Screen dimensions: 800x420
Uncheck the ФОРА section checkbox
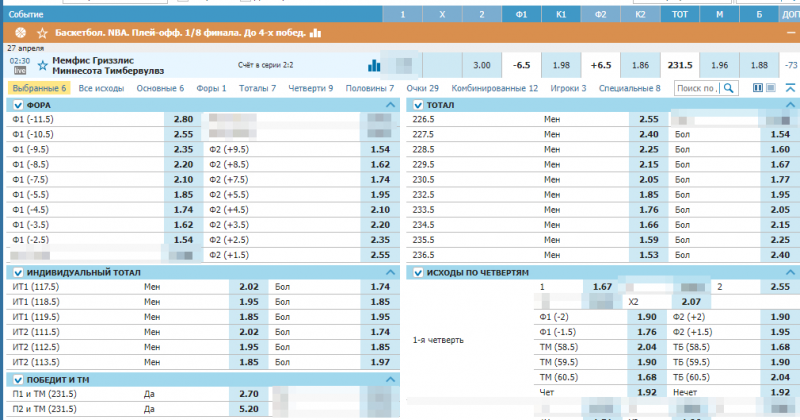click(x=18, y=105)
